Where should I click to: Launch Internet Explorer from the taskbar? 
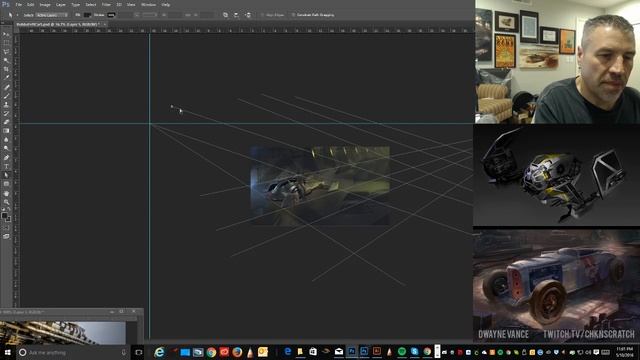point(159,352)
